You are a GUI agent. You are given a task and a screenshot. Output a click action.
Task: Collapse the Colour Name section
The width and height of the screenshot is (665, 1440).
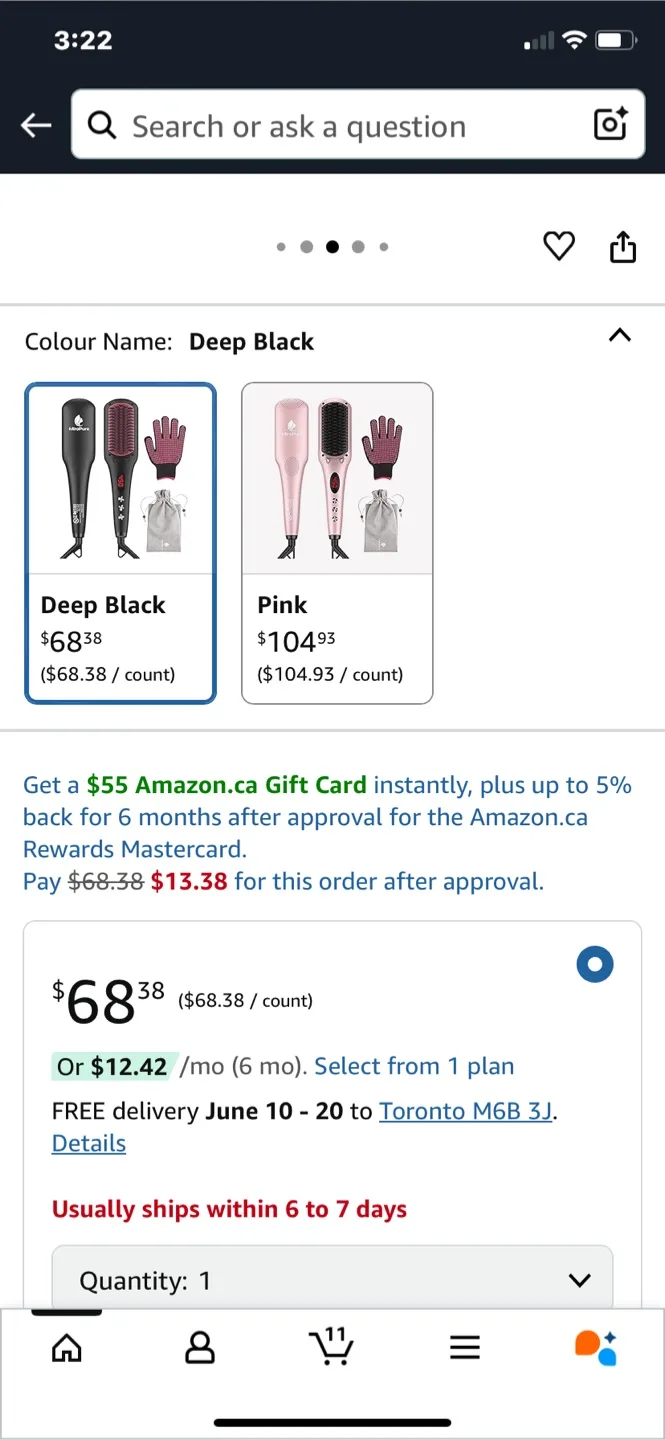pos(620,336)
